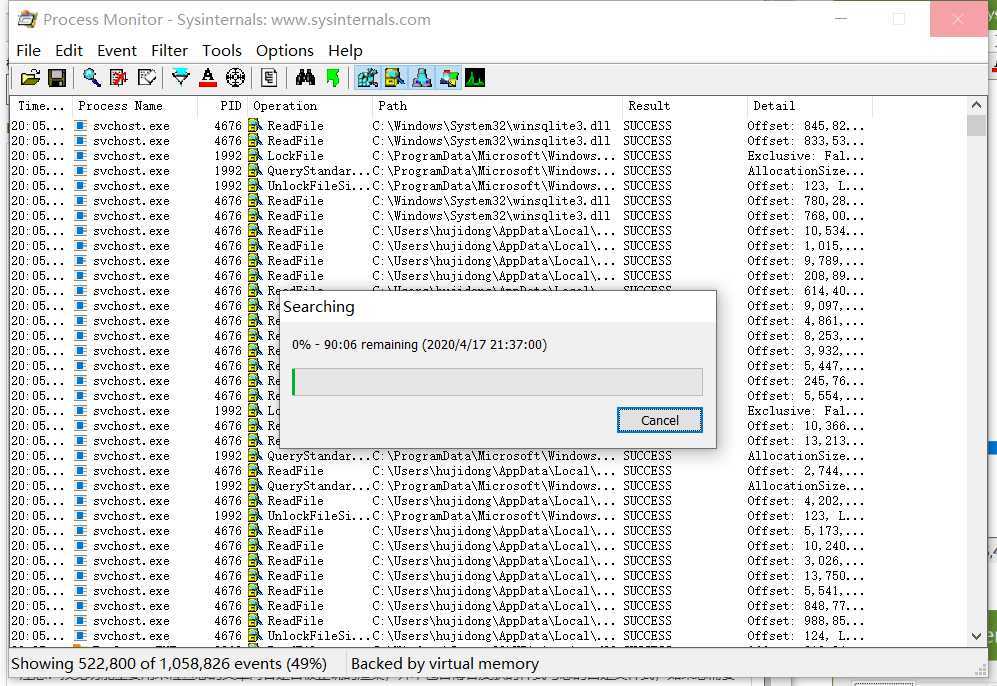The width and height of the screenshot is (997, 686).
Task: Toggle Show Network Activity
Action: click(x=422, y=78)
